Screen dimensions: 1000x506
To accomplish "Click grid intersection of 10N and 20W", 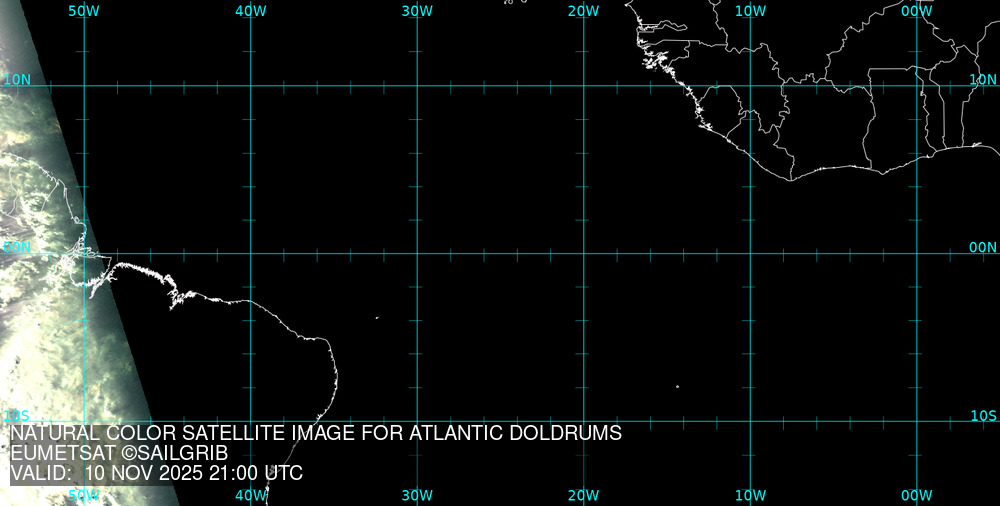I will tap(583, 86).
